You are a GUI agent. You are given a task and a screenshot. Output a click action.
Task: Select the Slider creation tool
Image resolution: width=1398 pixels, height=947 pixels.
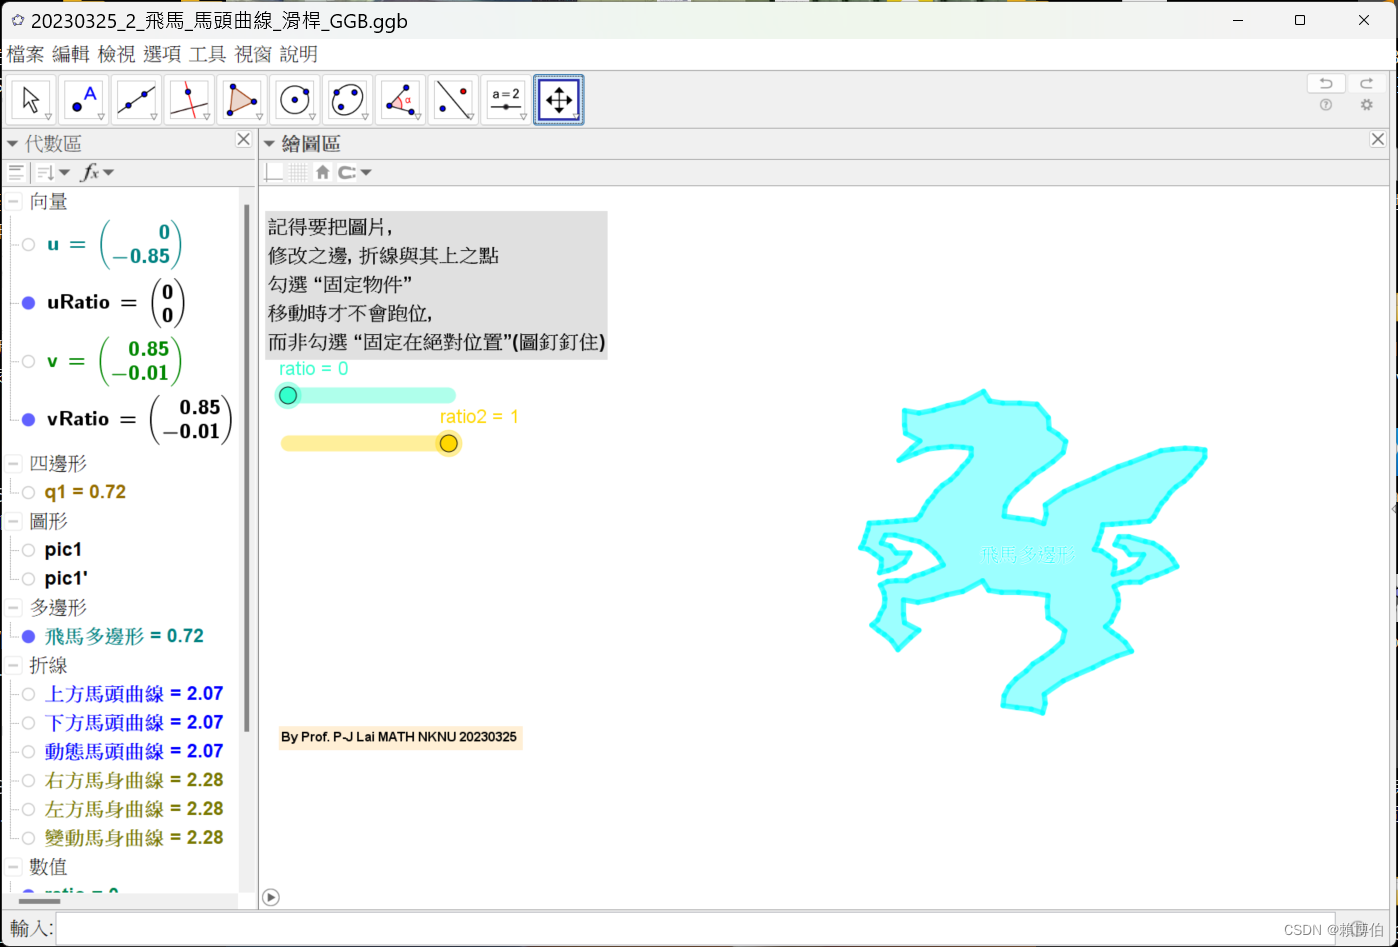506,98
